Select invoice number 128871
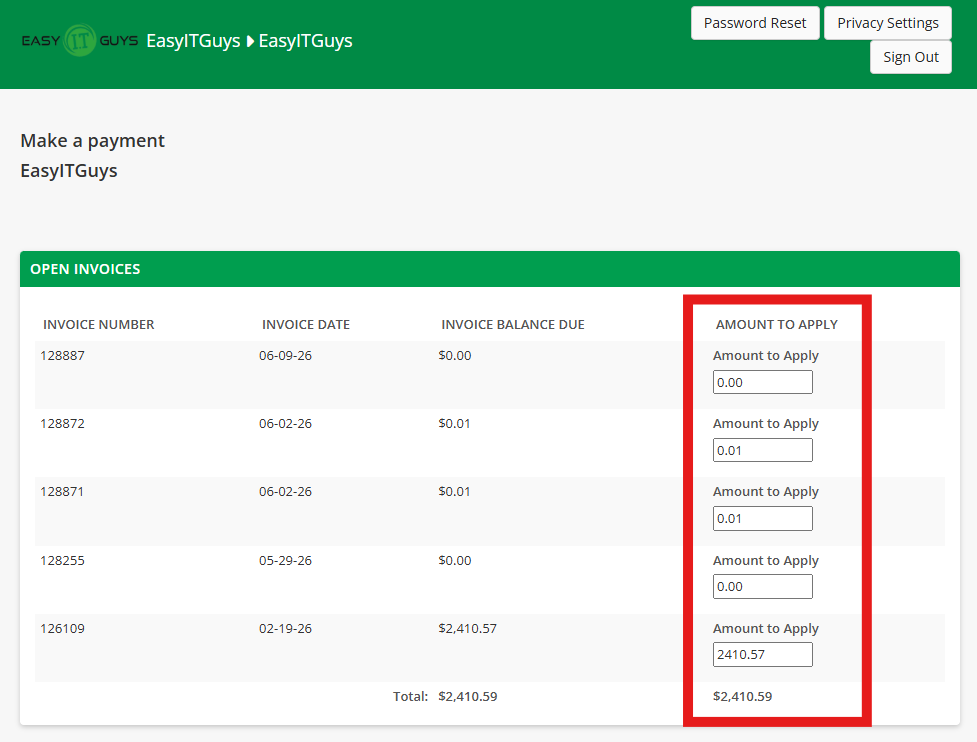This screenshot has width=977, height=742. pyautogui.click(x=62, y=492)
